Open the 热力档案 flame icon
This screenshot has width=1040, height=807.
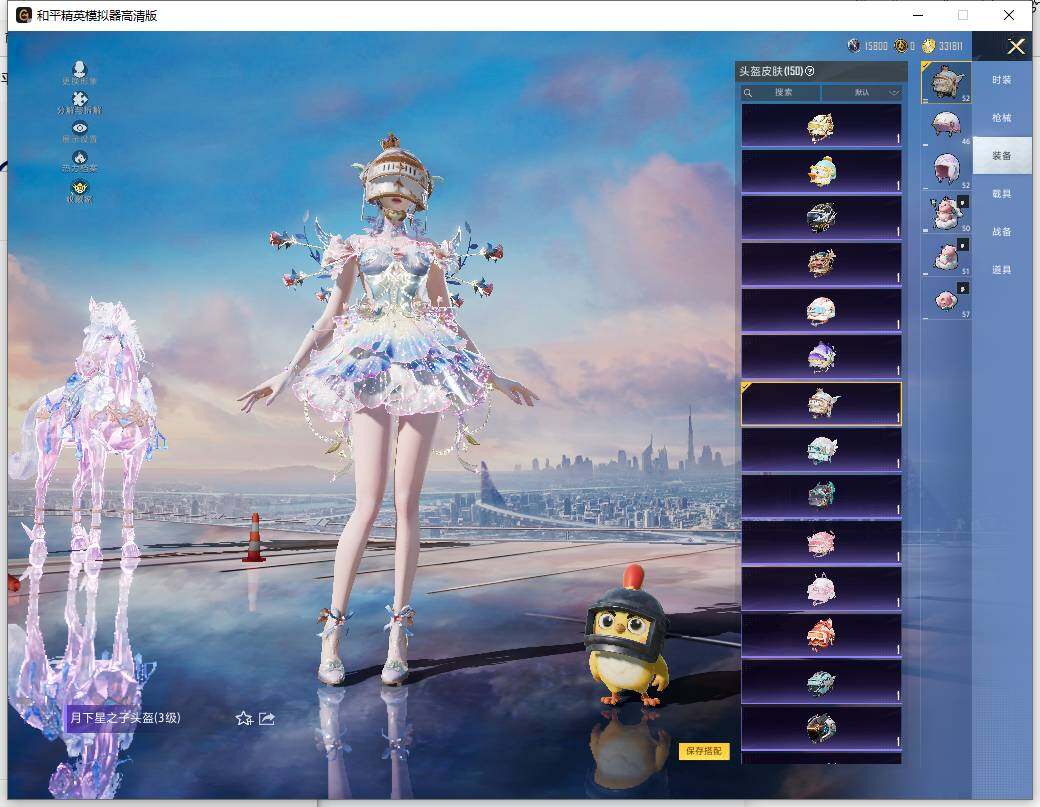coord(80,158)
